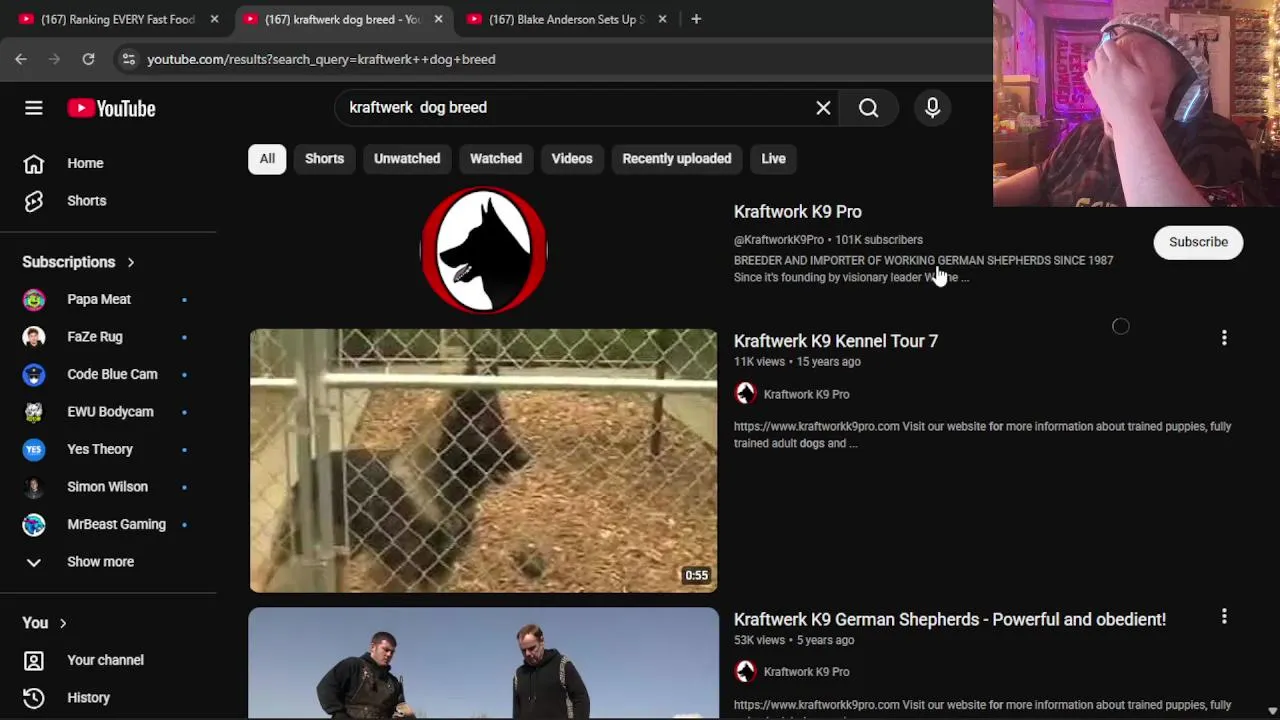
Task: Clear the search query with X
Action: point(823,108)
